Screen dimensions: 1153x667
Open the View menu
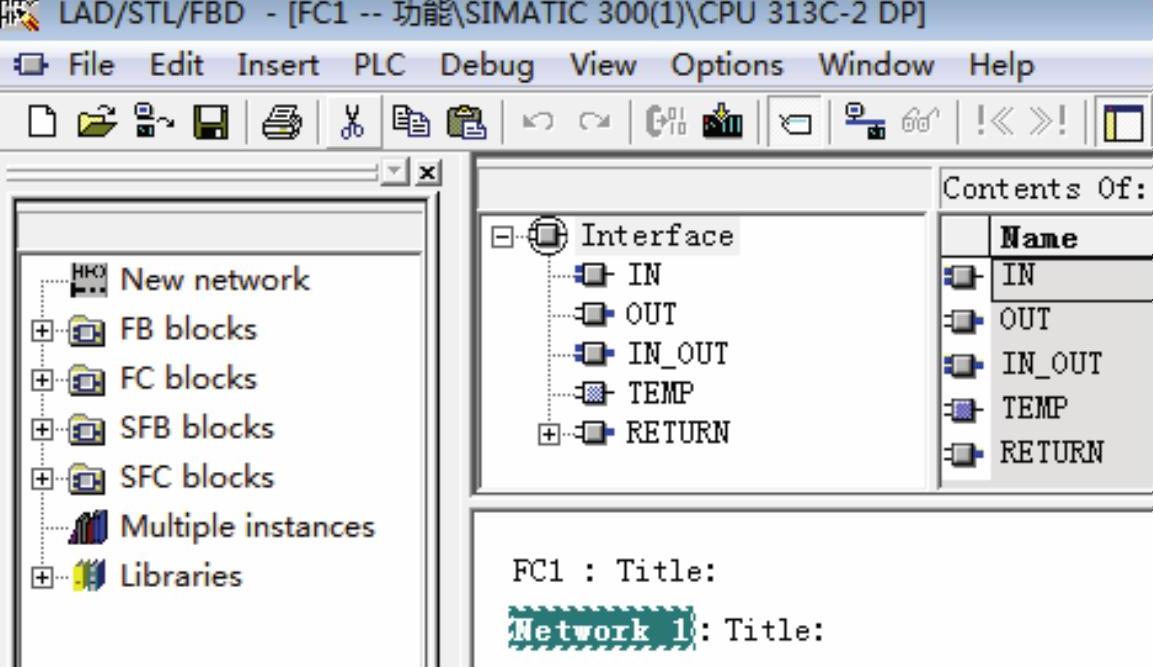pyautogui.click(x=603, y=65)
